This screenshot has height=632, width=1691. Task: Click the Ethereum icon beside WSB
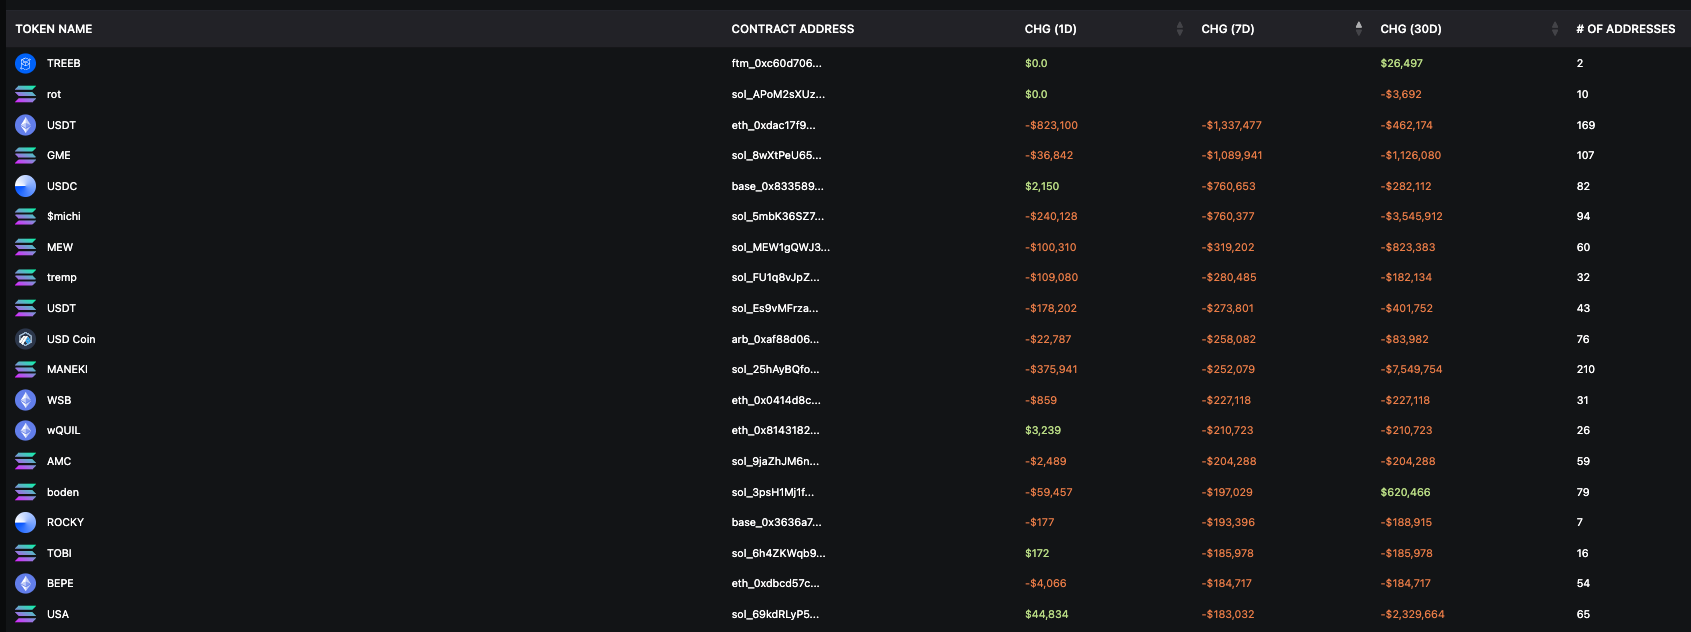[26, 400]
